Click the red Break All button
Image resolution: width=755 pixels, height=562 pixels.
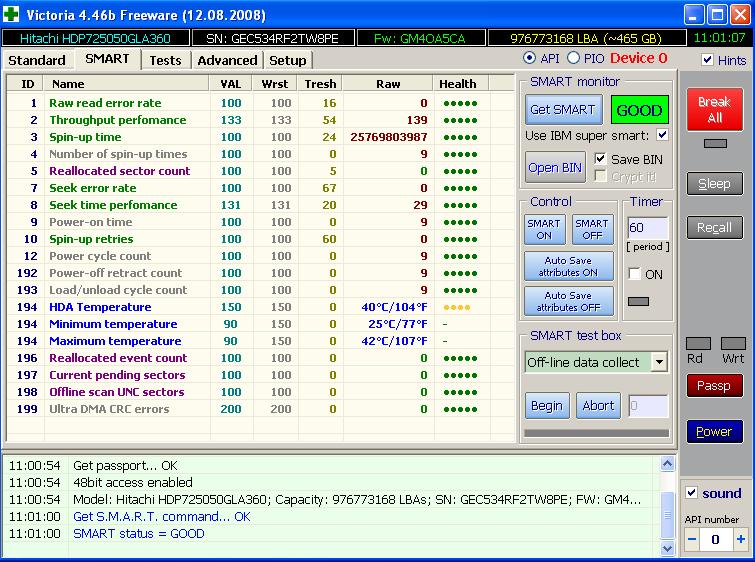click(715, 109)
